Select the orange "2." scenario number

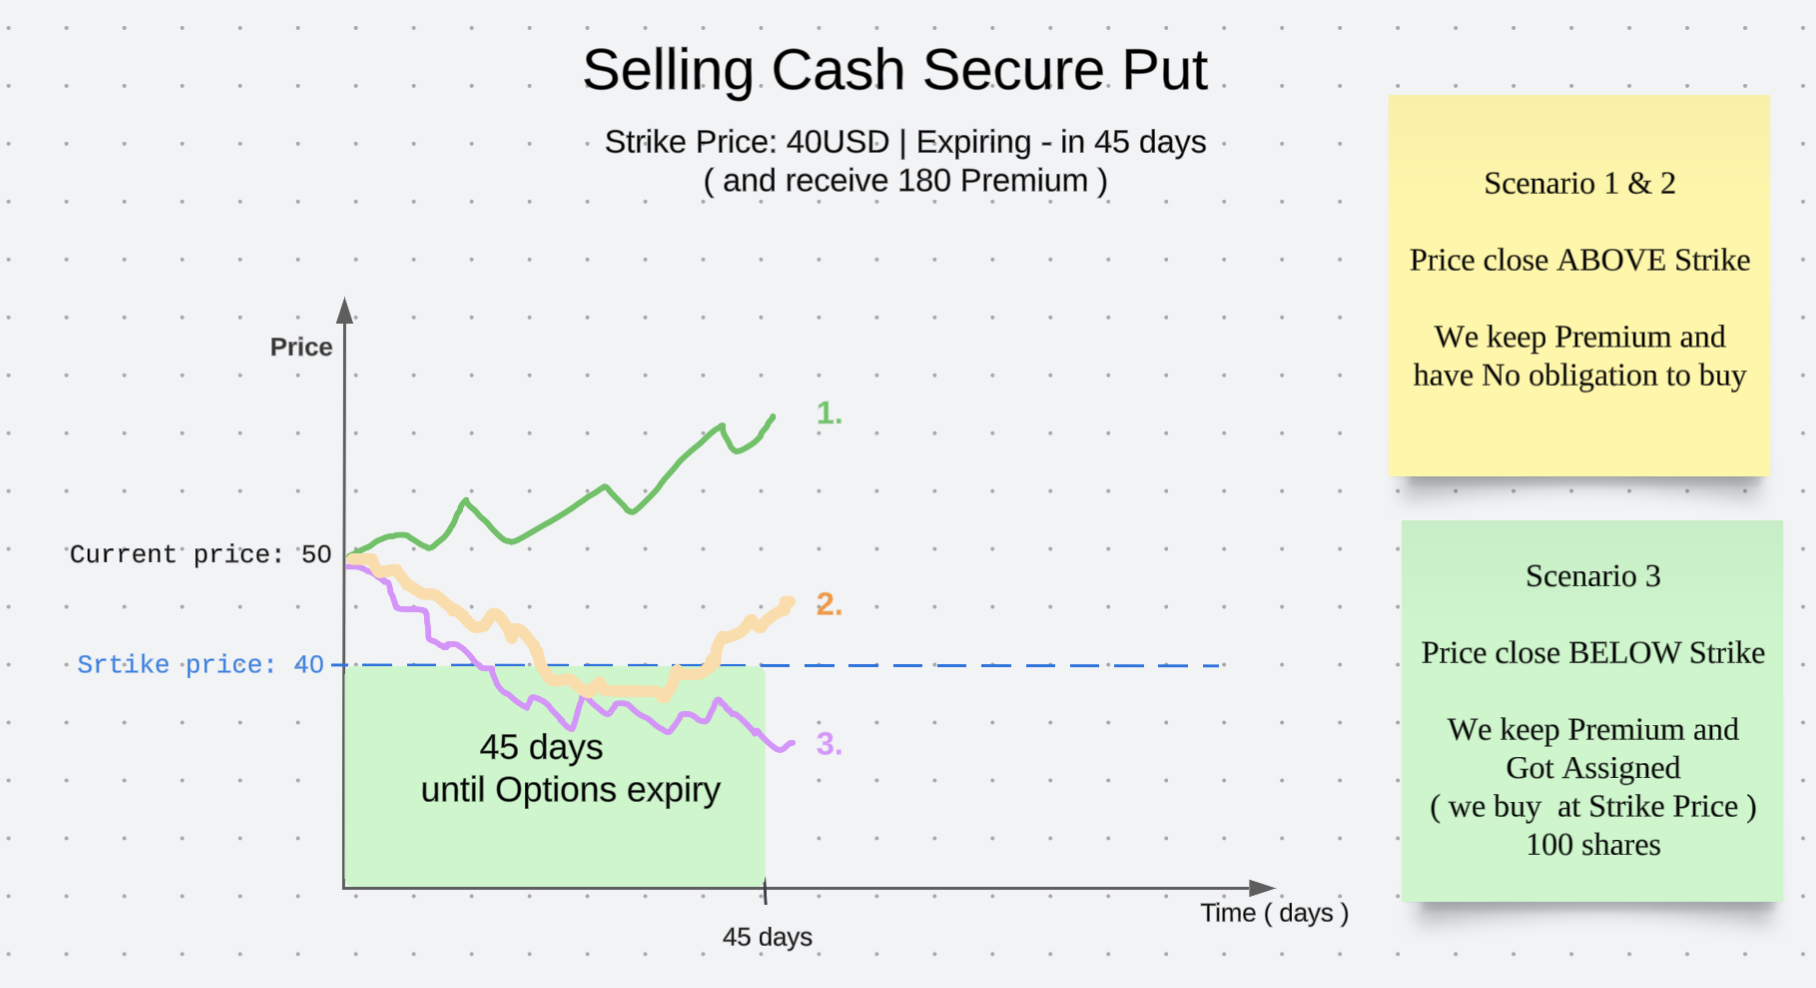[x=829, y=604]
